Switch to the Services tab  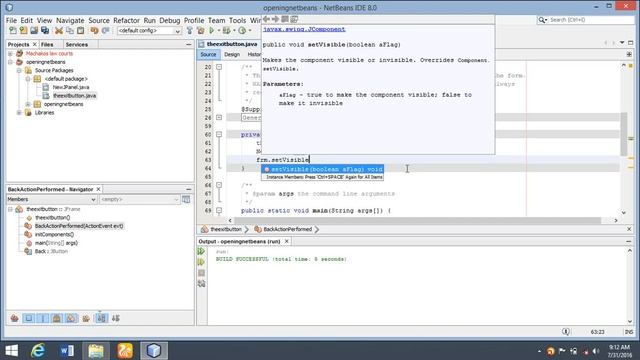click(x=76, y=44)
